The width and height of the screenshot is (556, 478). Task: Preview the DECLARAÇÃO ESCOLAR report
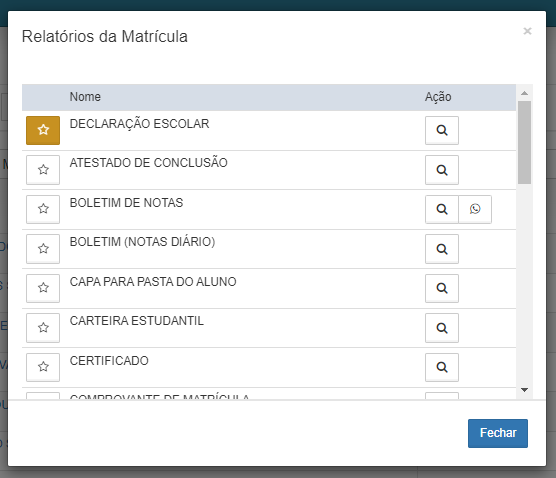442,130
